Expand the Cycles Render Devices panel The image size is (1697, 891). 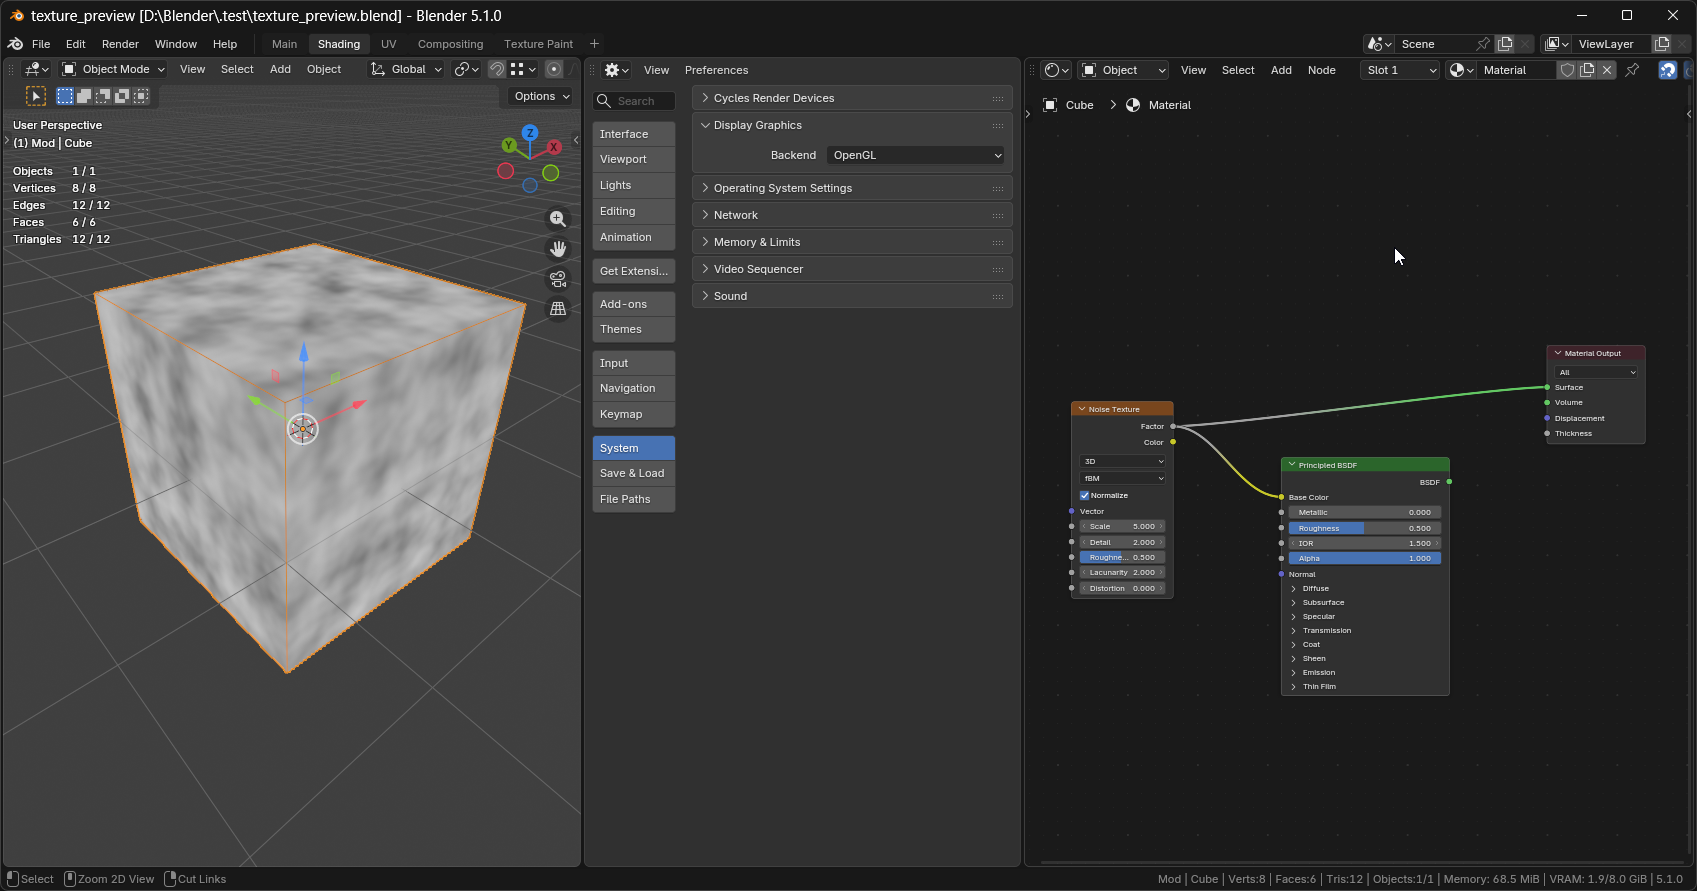click(x=851, y=98)
